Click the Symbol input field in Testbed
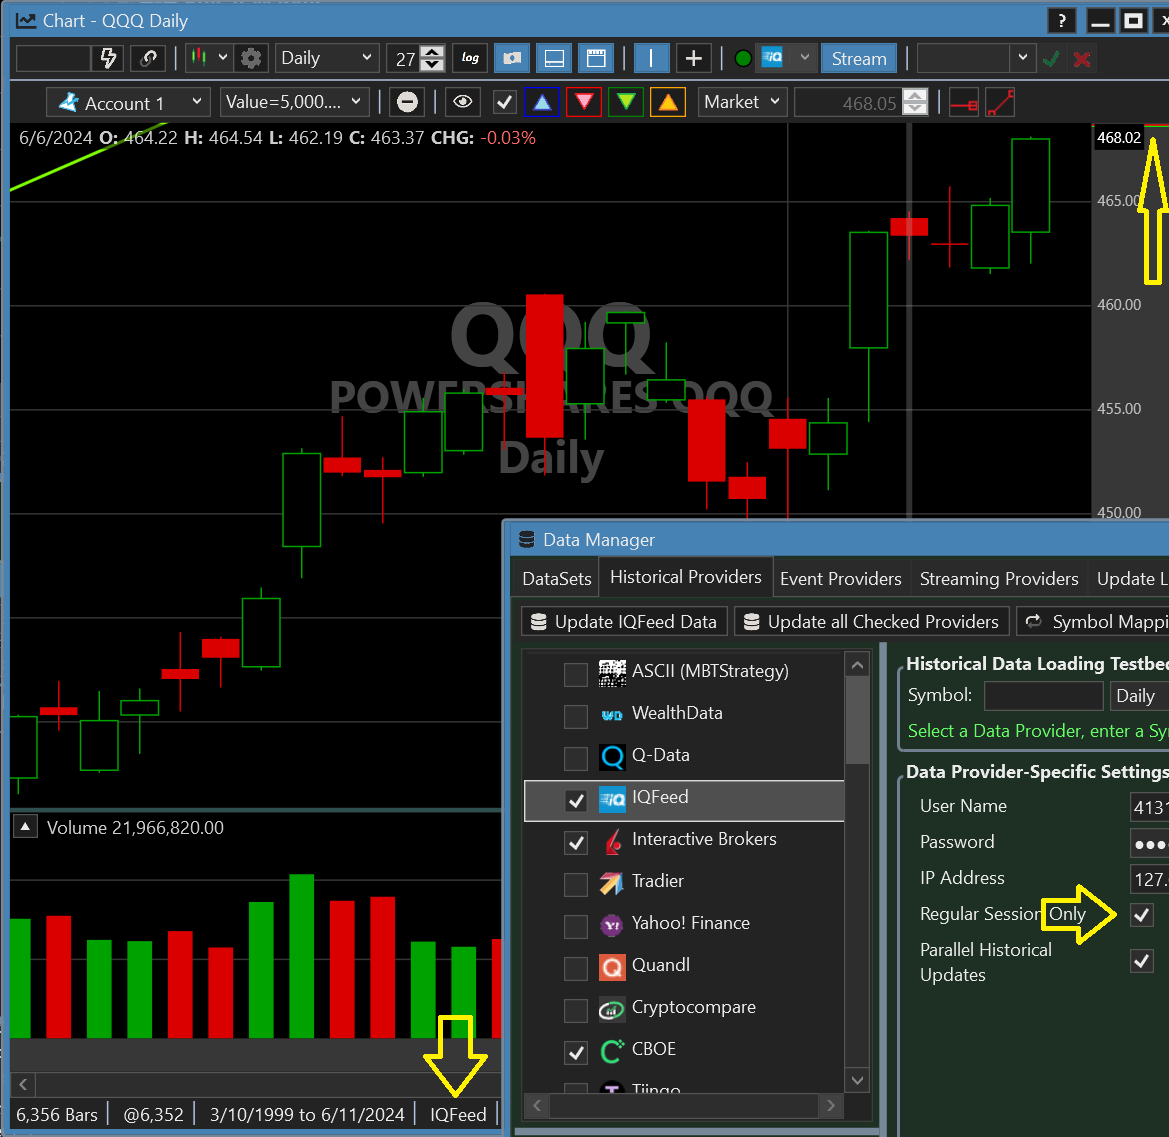1169x1137 pixels. pos(1042,696)
